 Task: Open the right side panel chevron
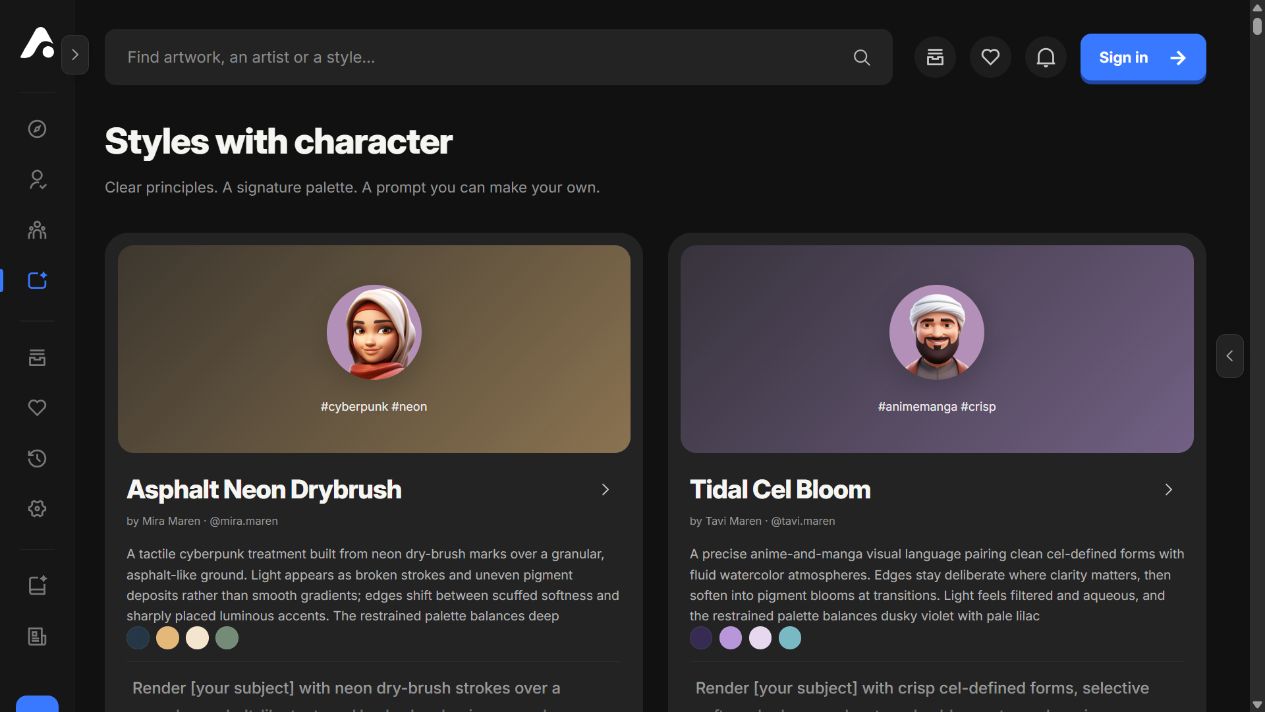tap(1230, 356)
